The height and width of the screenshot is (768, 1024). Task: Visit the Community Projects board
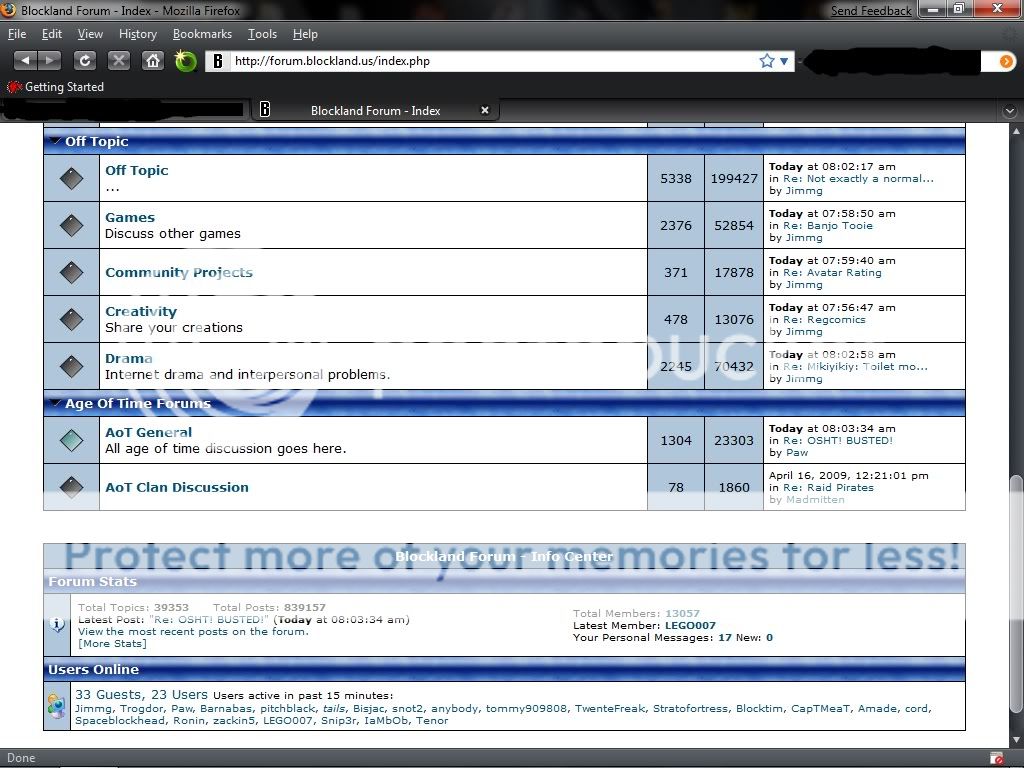point(179,272)
